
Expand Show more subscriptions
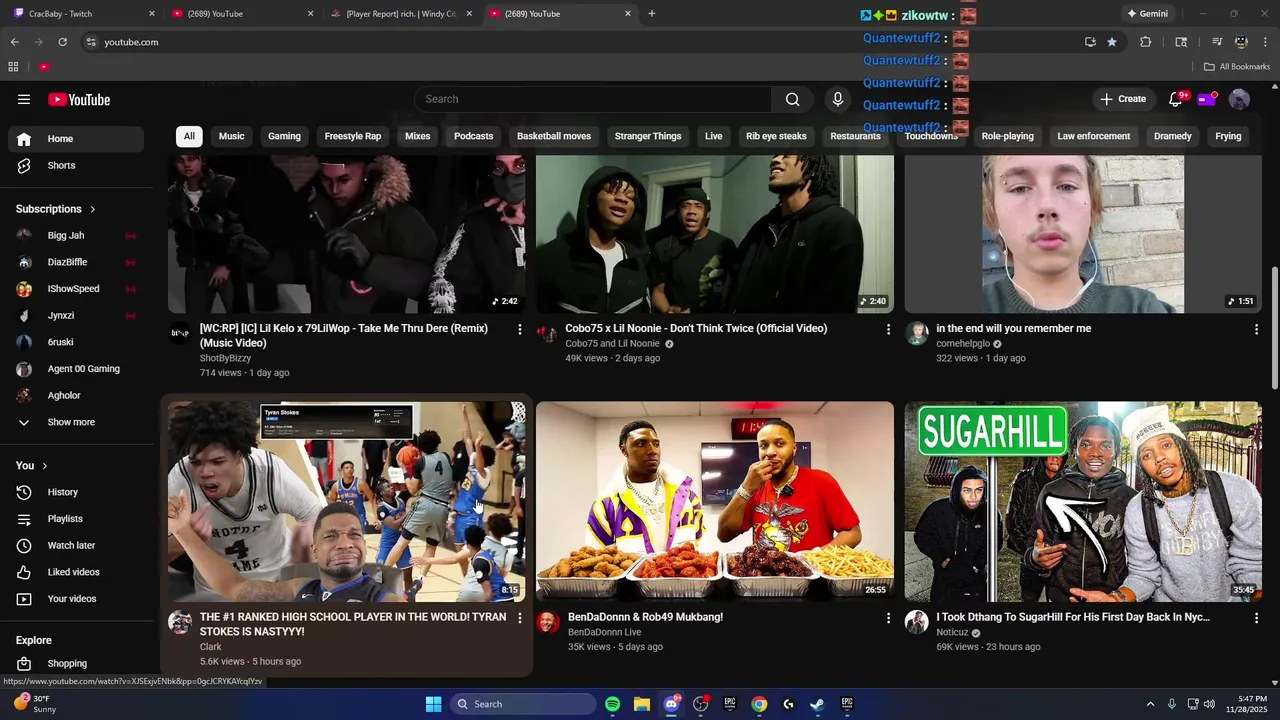coord(76,422)
